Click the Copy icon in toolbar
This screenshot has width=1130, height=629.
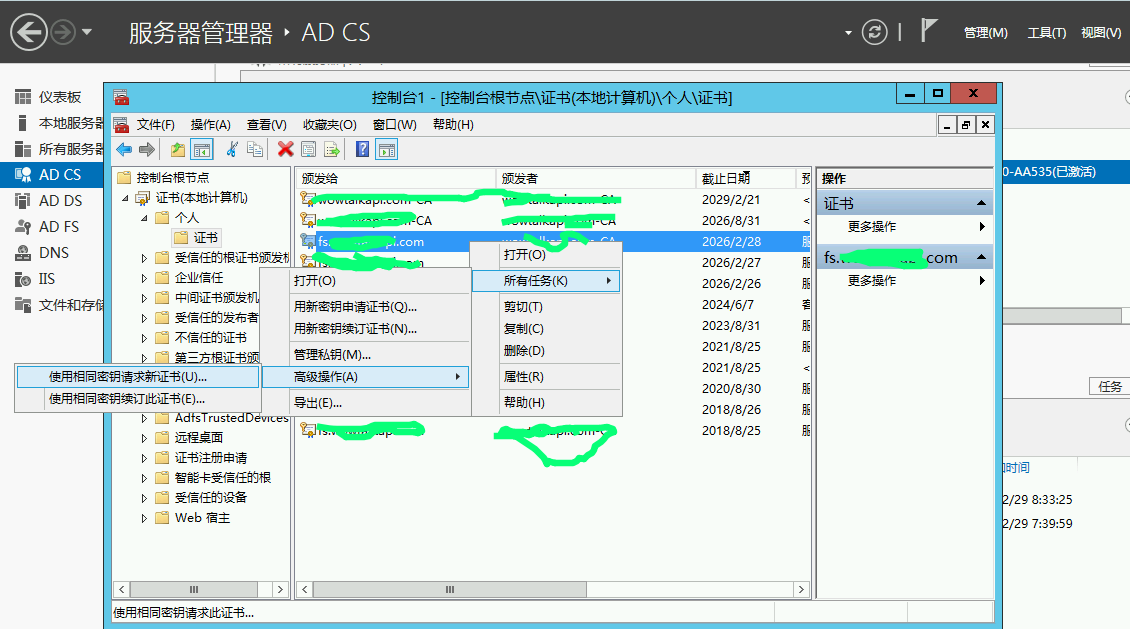point(254,149)
